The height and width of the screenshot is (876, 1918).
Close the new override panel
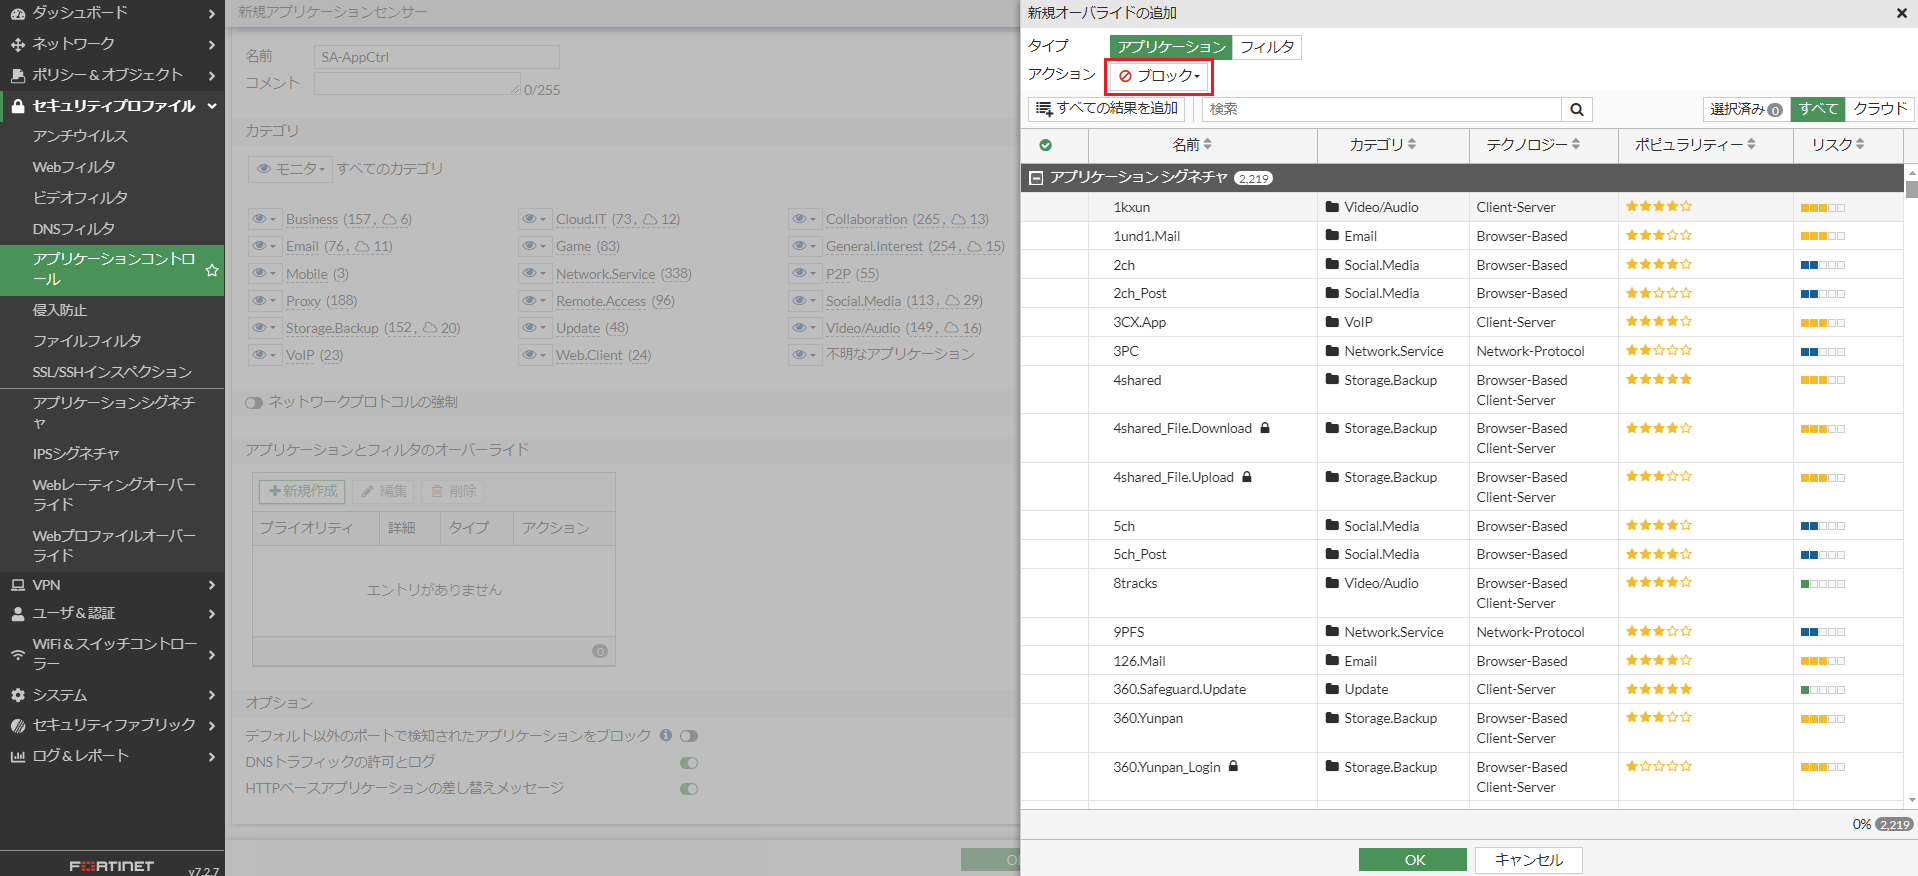[x=1901, y=13]
